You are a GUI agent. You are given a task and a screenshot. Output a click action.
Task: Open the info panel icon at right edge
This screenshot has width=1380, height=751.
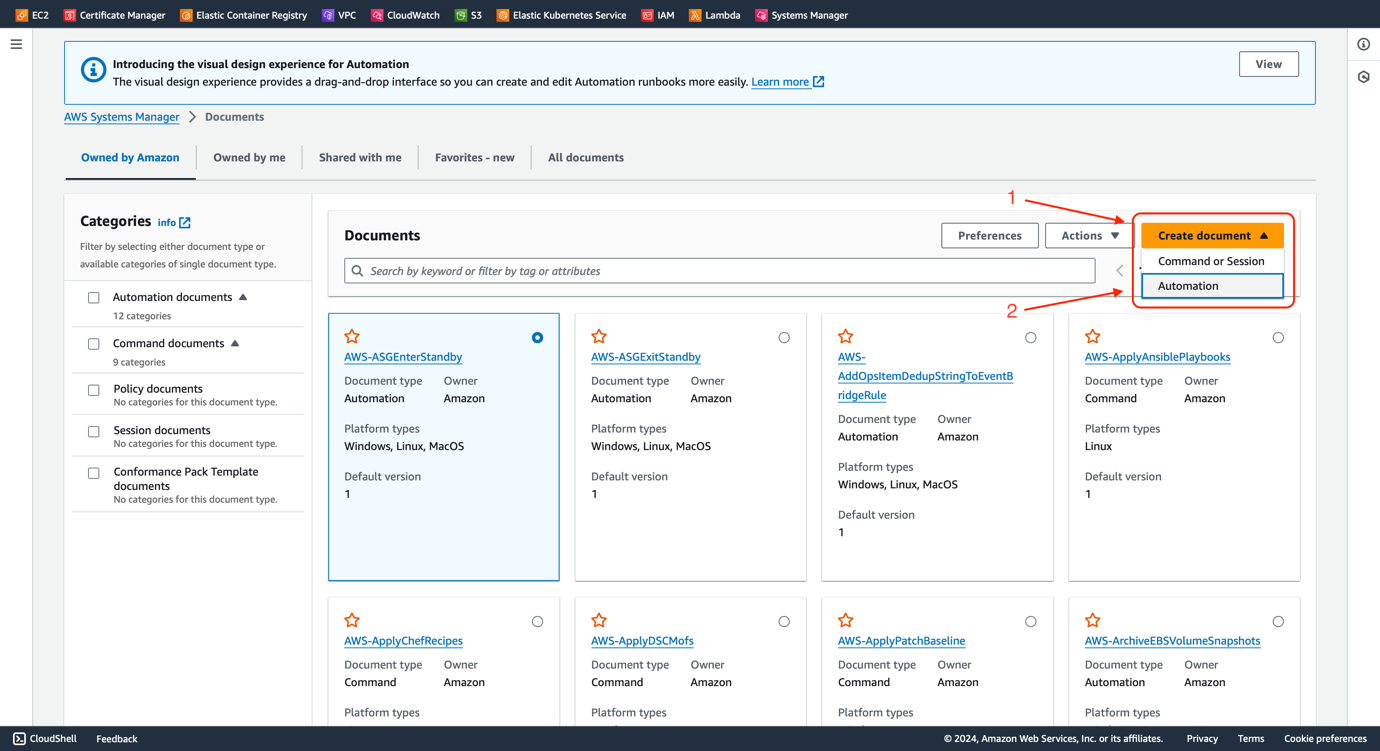tap(1364, 44)
